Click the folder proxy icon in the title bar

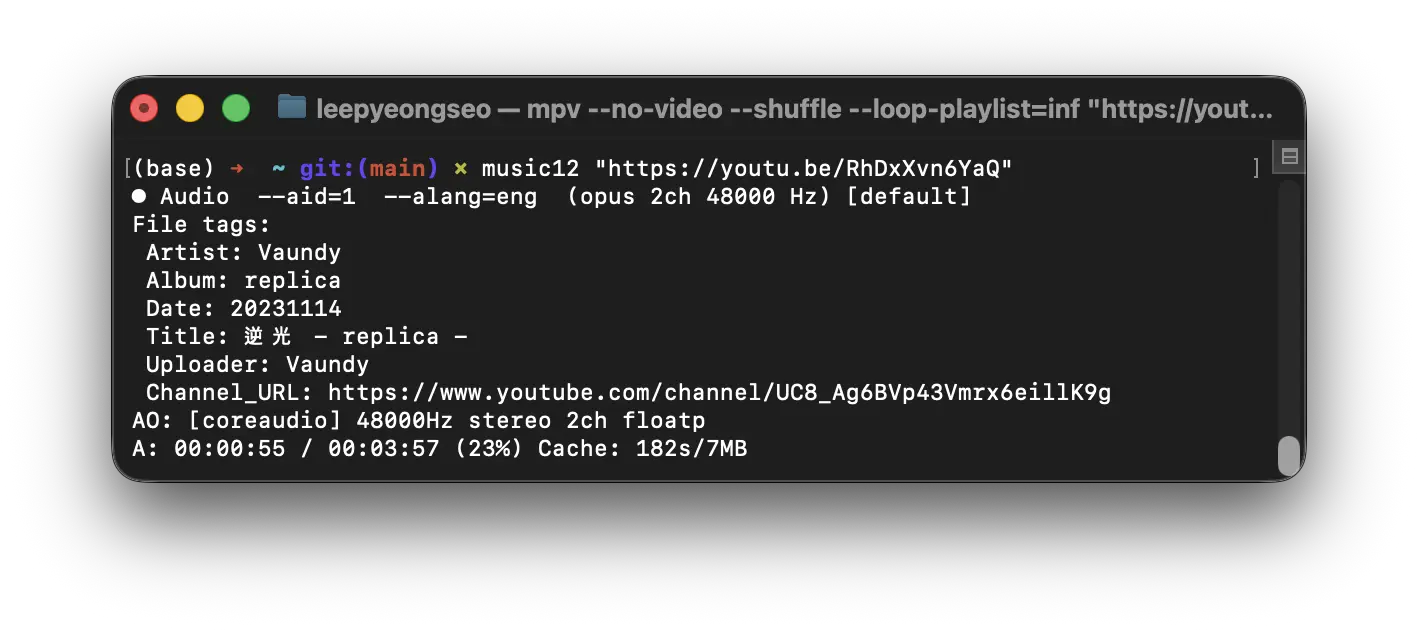point(292,107)
